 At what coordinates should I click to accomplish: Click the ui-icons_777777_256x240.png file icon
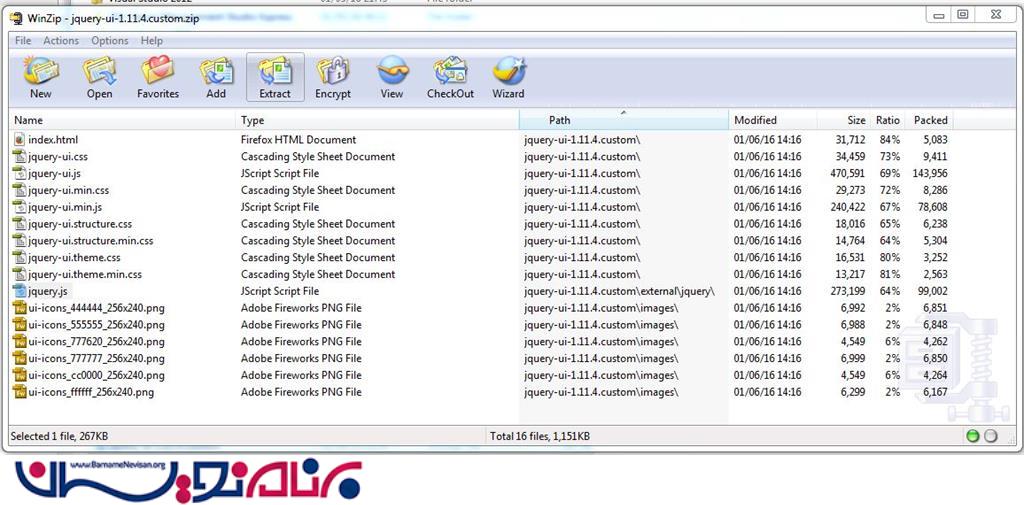(19, 359)
